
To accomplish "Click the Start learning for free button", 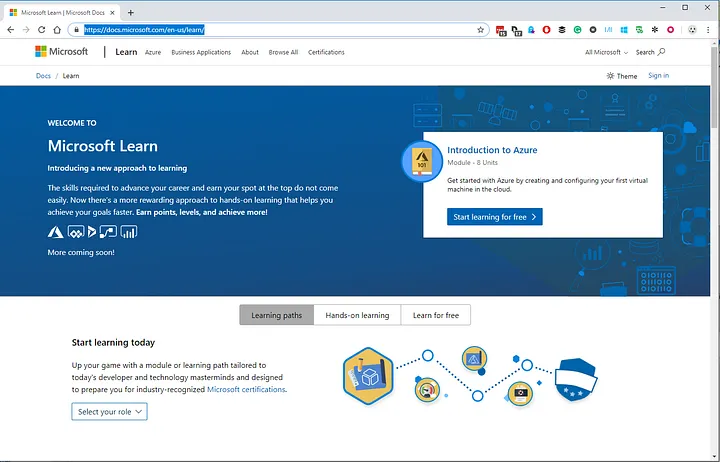I will click(495, 217).
